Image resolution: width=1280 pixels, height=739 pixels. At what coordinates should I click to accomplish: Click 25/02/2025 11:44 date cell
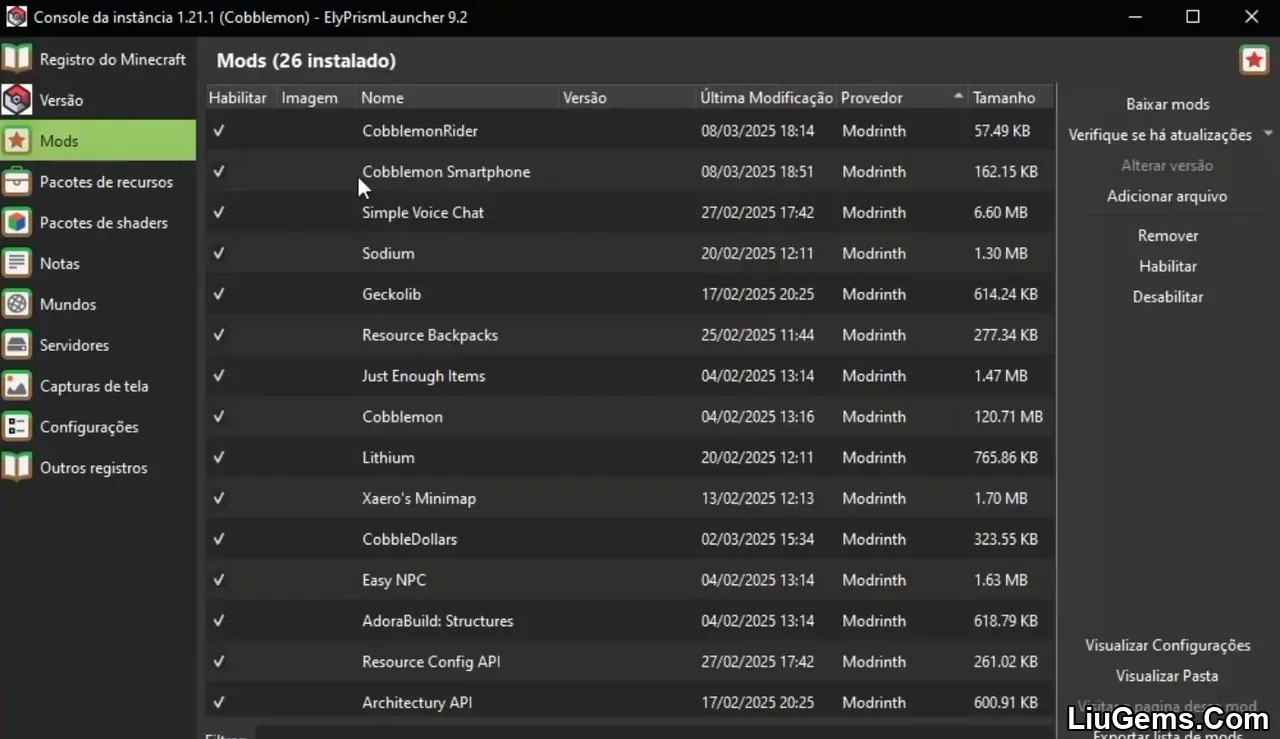[x=757, y=335]
